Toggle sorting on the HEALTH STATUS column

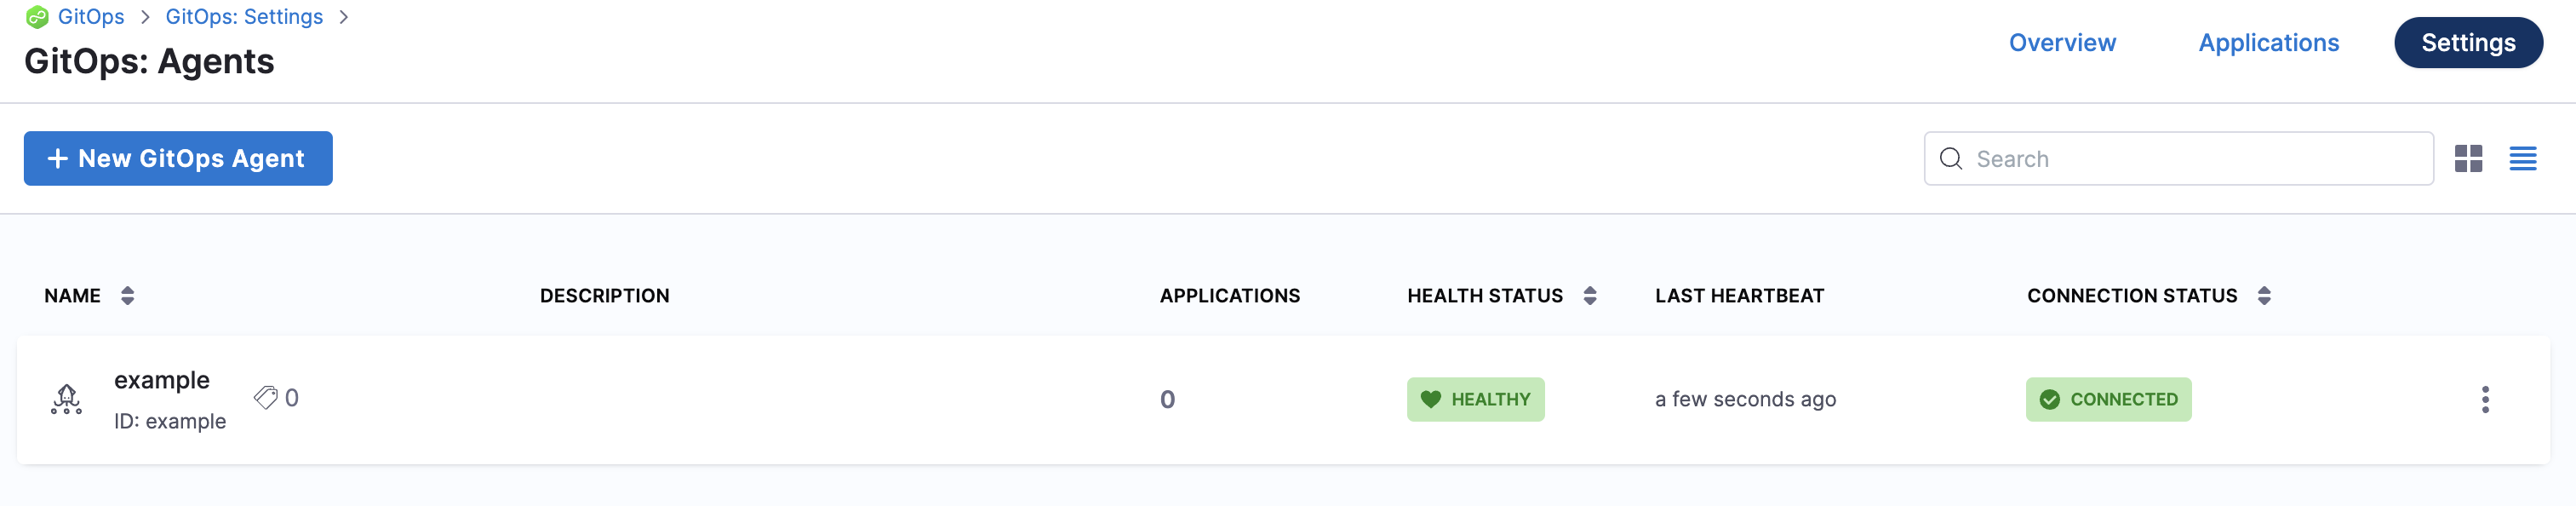click(1589, 295)
